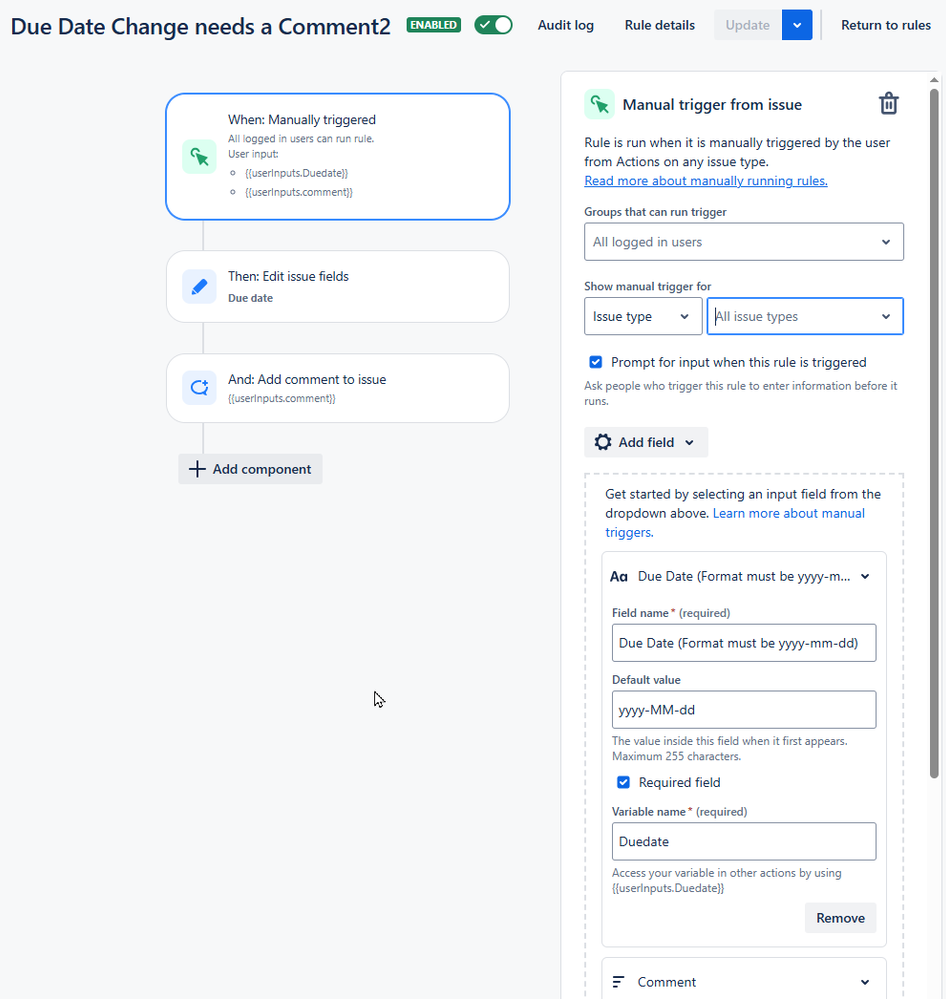Uncheck Prompt for input when rule is triggered
Screen dimensions: 946x999
click(x=596, y=362)
